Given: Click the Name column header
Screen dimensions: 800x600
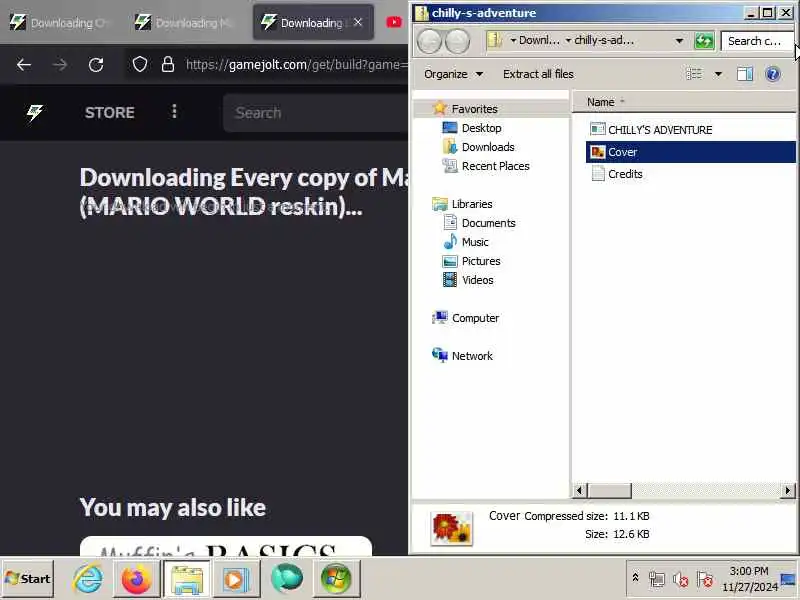Looking at the screenshot, I should point(684,102).
